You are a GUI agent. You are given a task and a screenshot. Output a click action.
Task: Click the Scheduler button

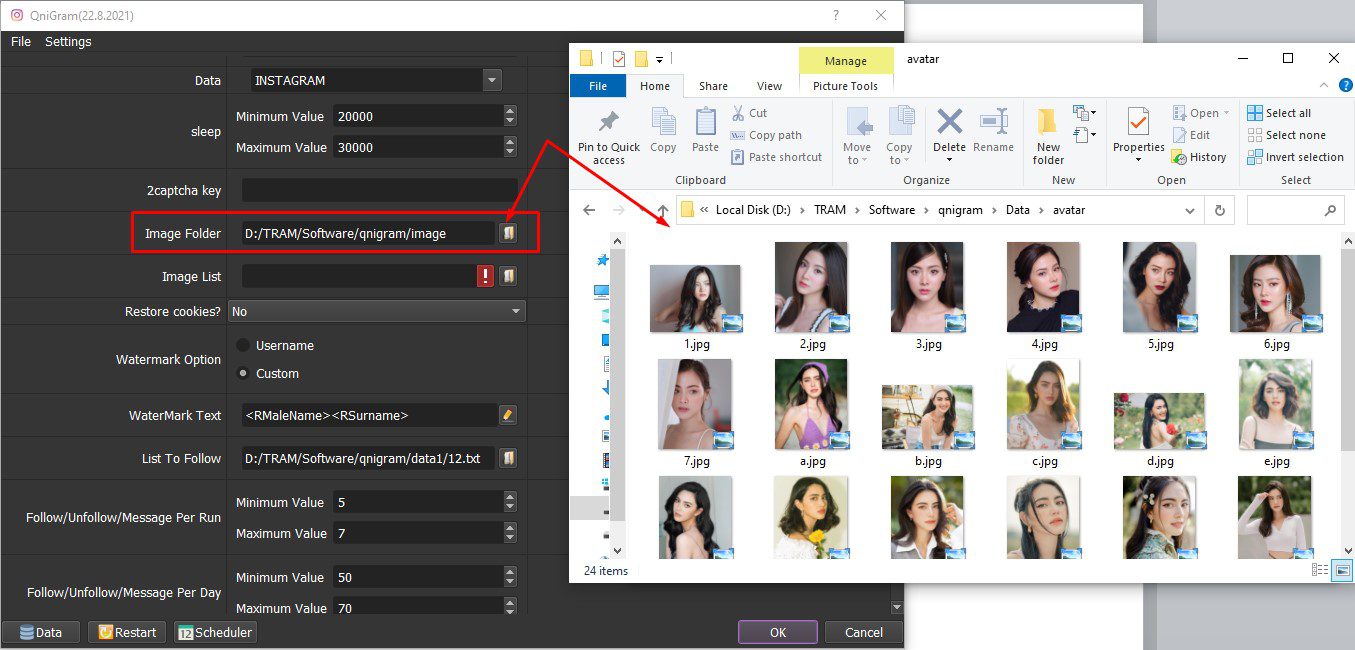click(215, 632)
